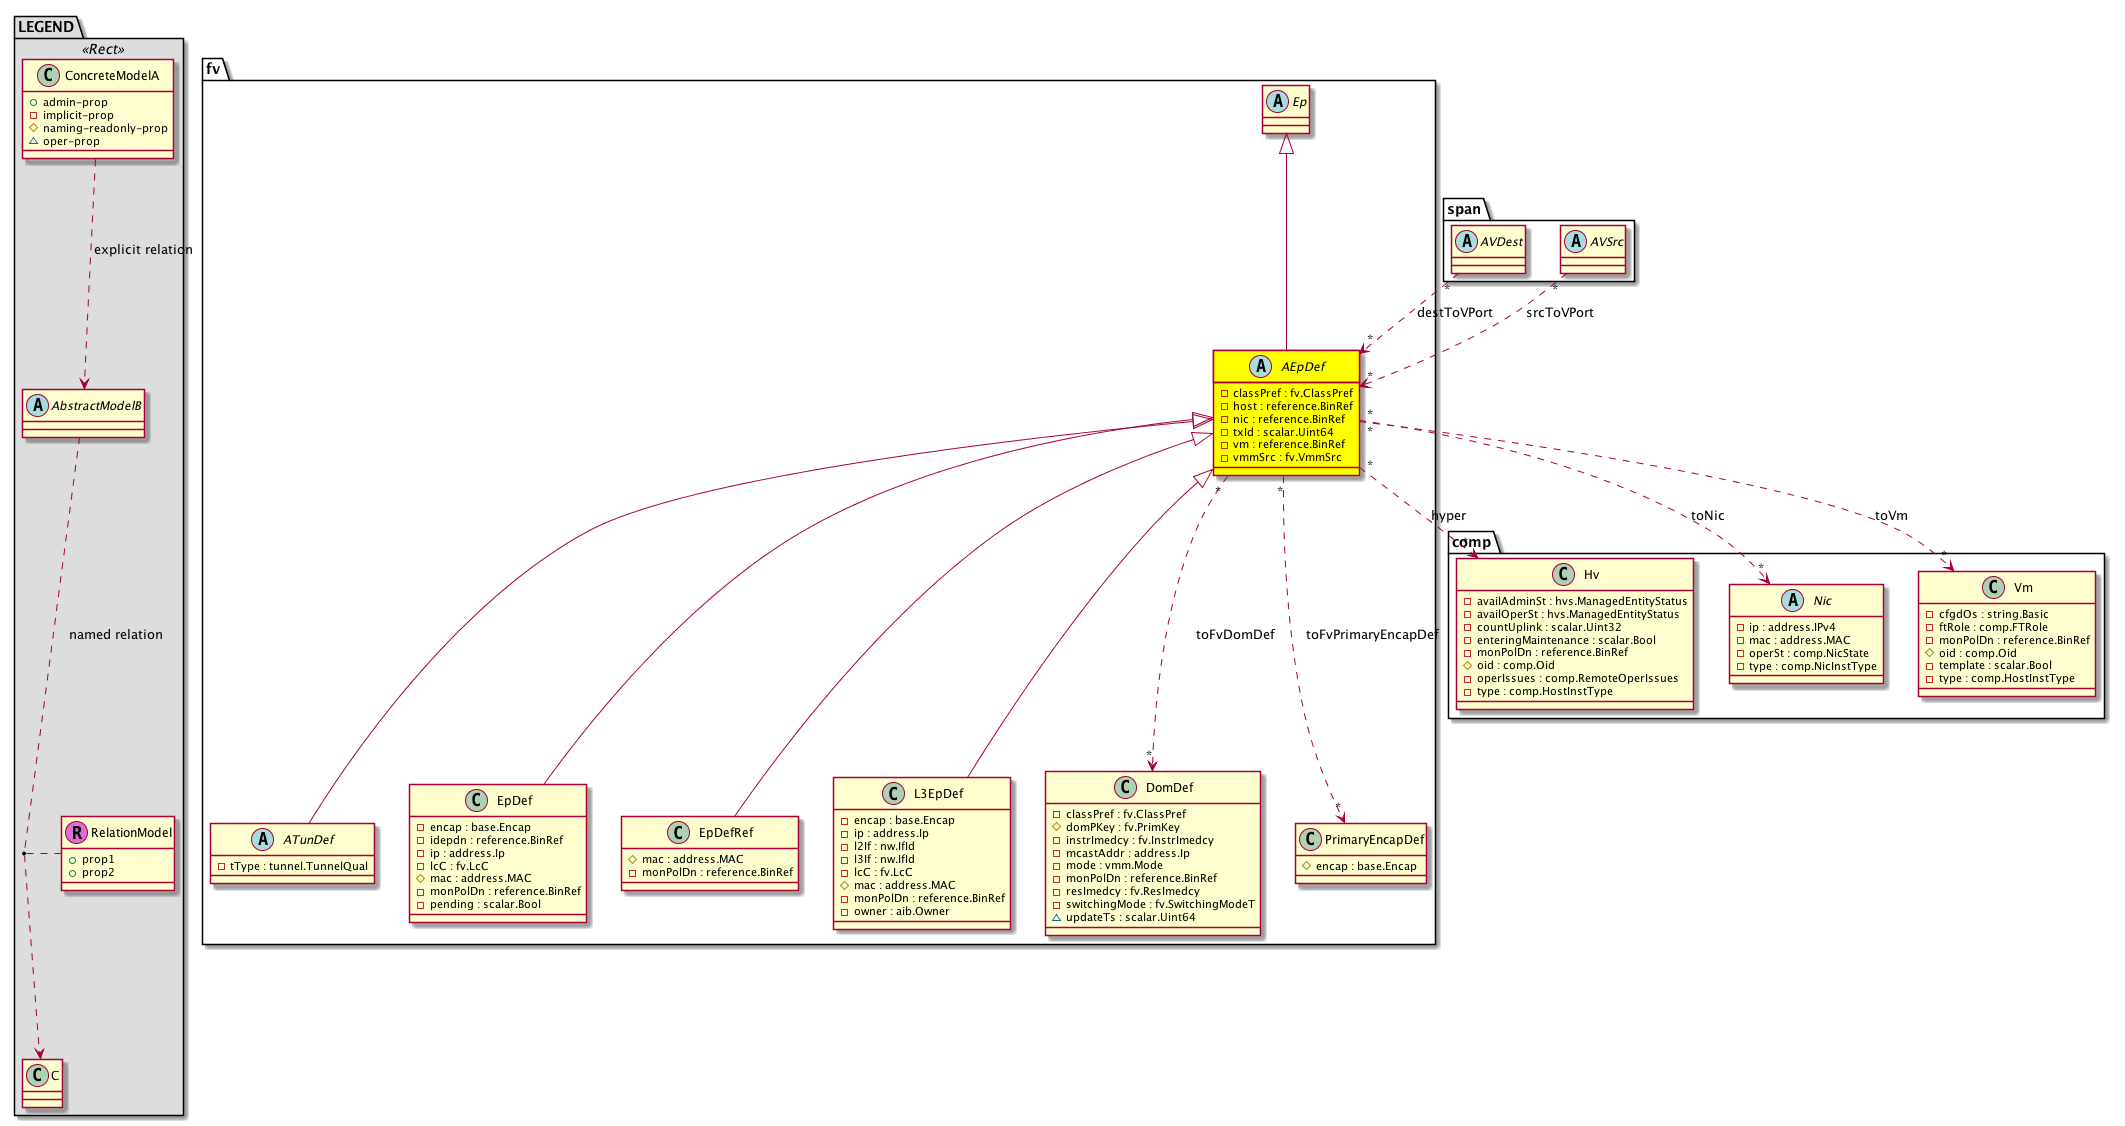Click the EpDefRef class title
Screen dimensions: 2125x1126
pyautogui.click(x=725, y=832)
